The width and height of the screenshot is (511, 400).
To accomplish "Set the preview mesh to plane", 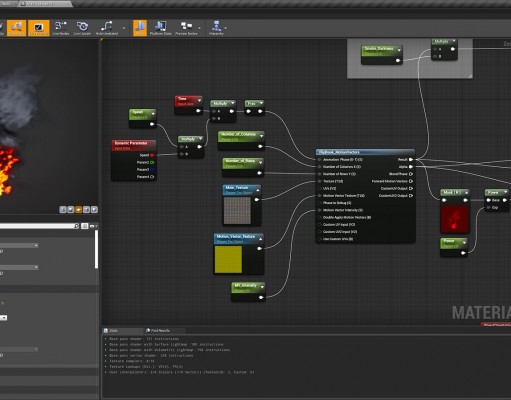I will 79,209.
